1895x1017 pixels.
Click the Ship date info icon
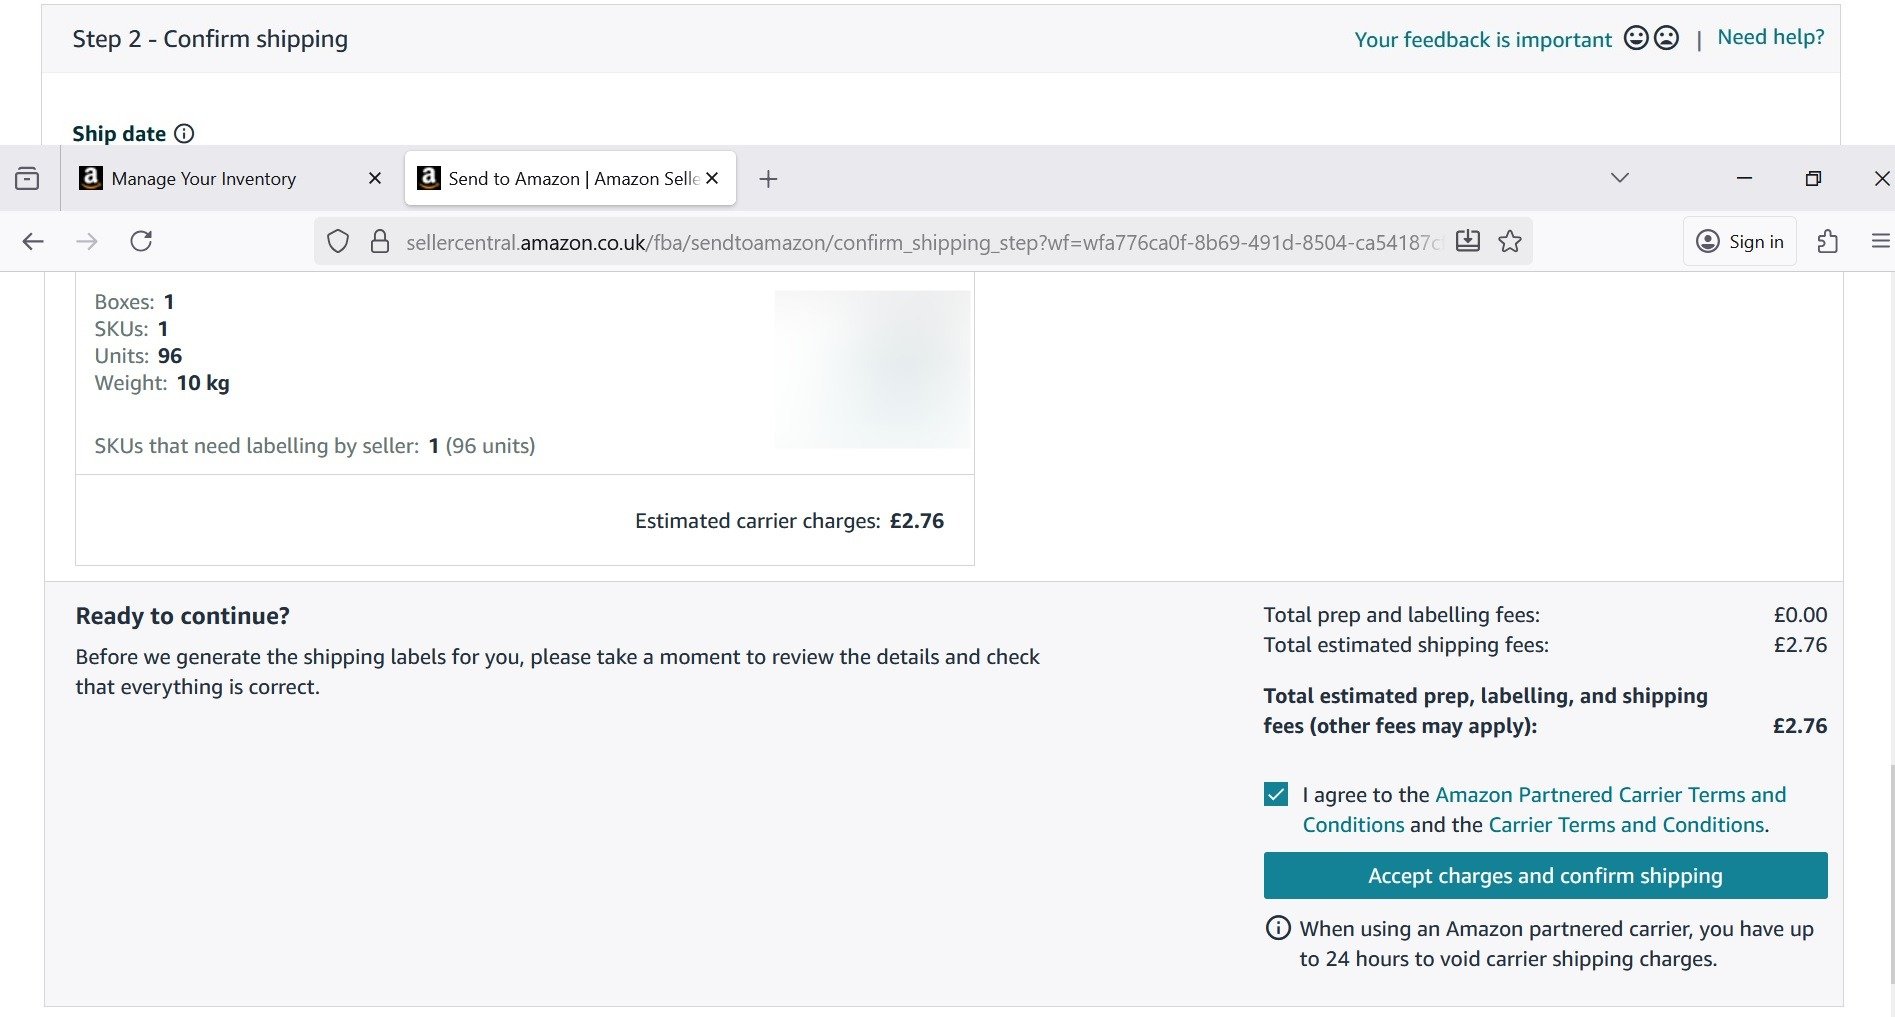click(184, 134)
